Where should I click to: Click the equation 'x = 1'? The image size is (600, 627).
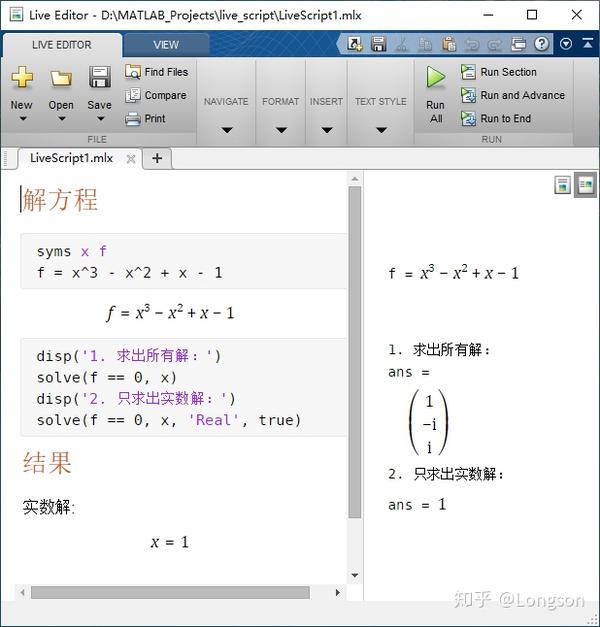click(169, 542)
